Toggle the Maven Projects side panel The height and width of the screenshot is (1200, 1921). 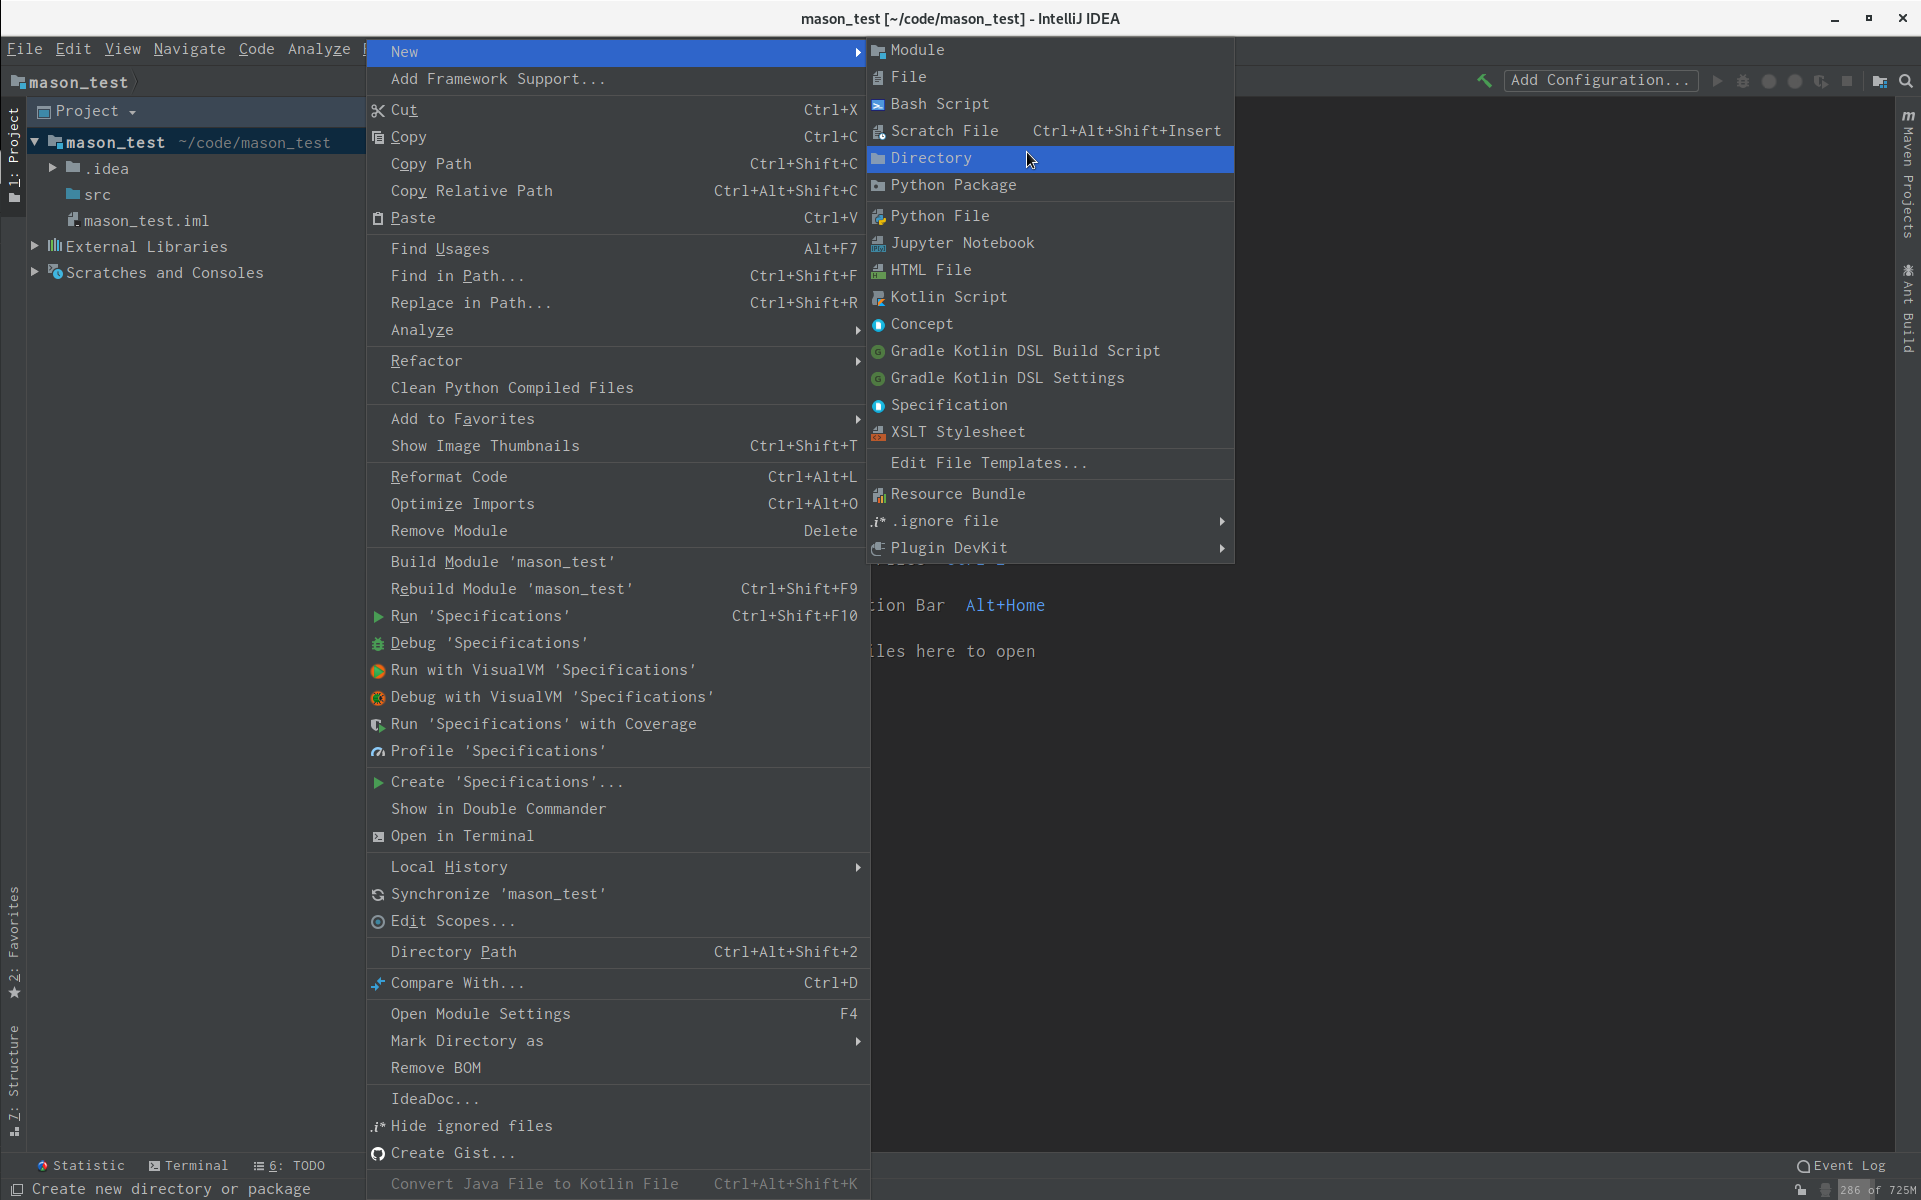[1908, 174]
